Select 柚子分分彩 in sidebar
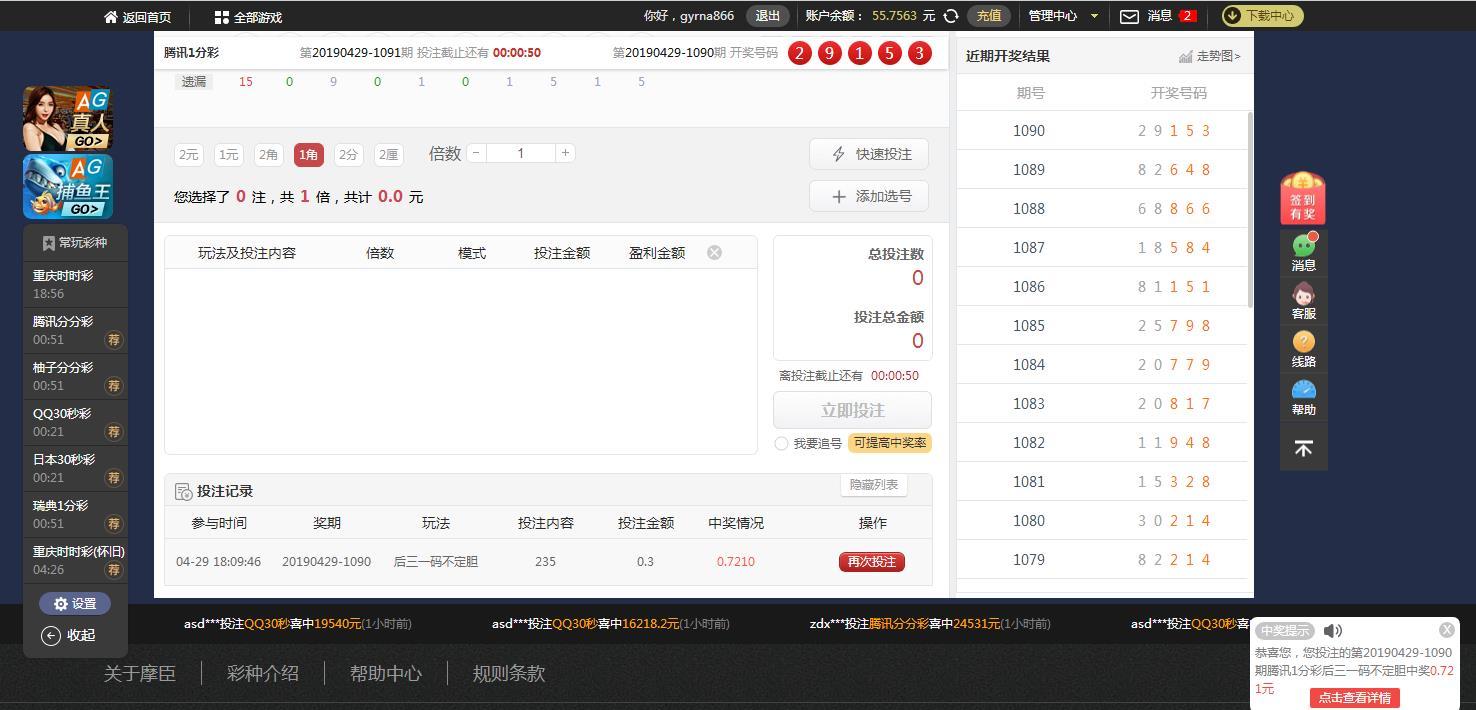1476x710 pixels. click(x=76, y=376)
